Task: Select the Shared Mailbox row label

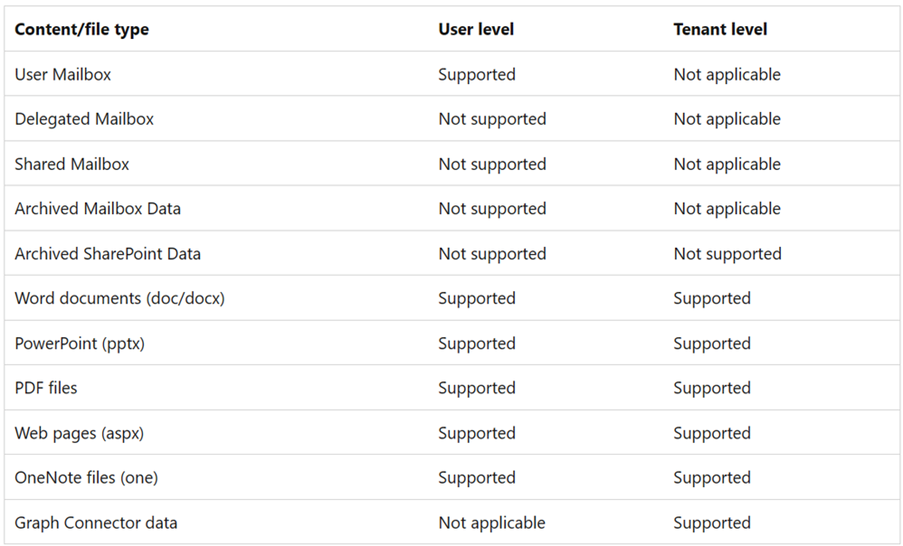Action: (72, 164)
